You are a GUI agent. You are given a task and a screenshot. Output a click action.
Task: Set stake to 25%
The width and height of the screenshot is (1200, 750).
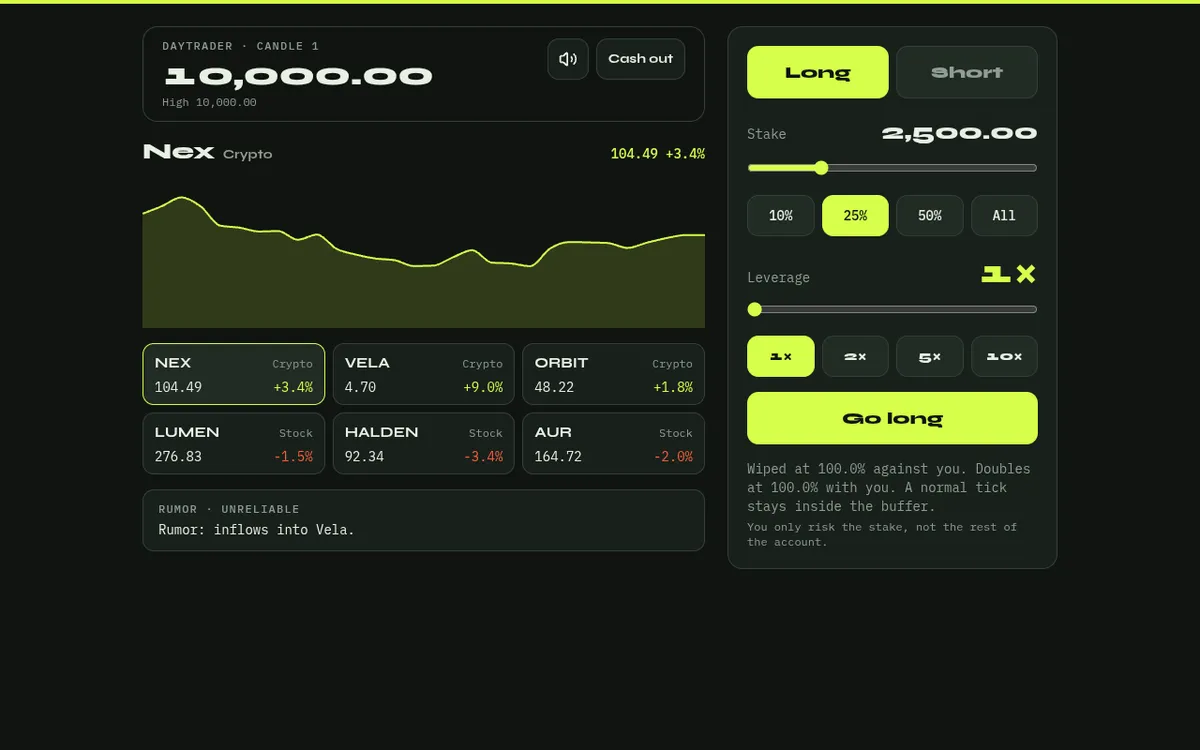coord(855,215)
